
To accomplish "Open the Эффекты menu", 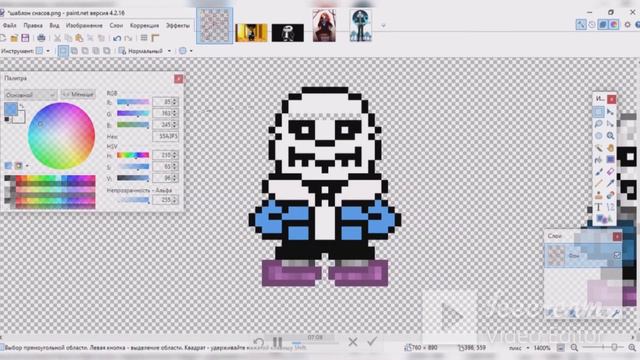I will [178, 25].
